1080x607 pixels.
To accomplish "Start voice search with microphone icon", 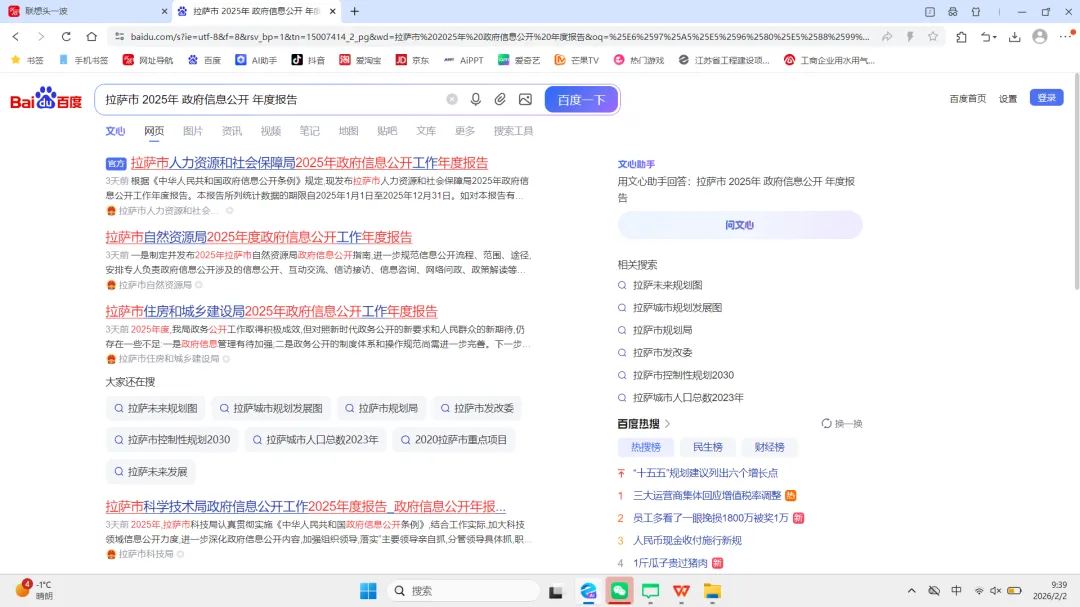I will pyautogui.click(x=476, y=99).
